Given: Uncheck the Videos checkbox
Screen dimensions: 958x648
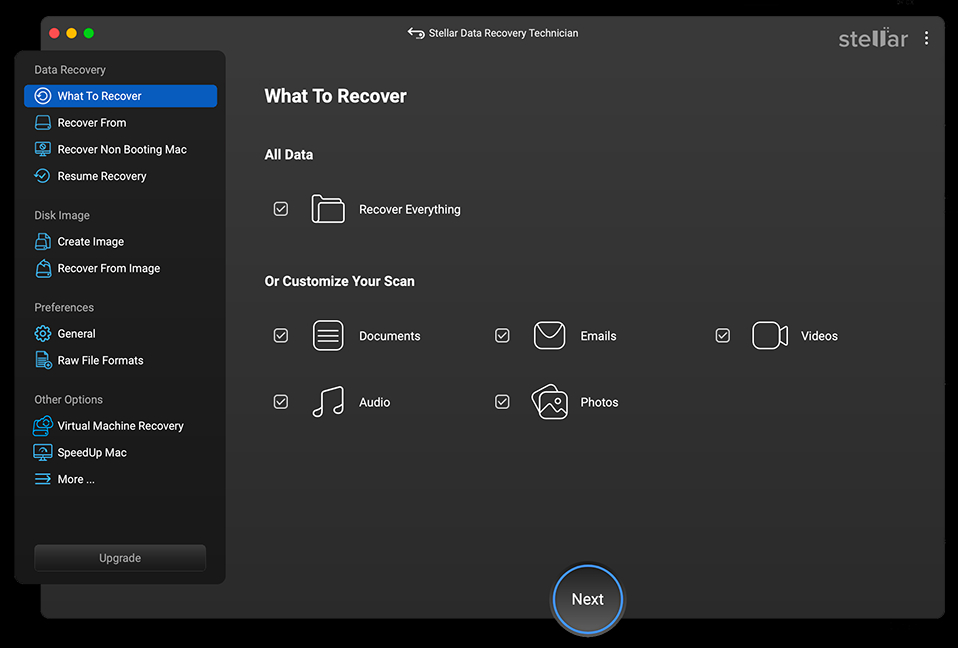Looking at the screenshot, I should coord(723,335).
